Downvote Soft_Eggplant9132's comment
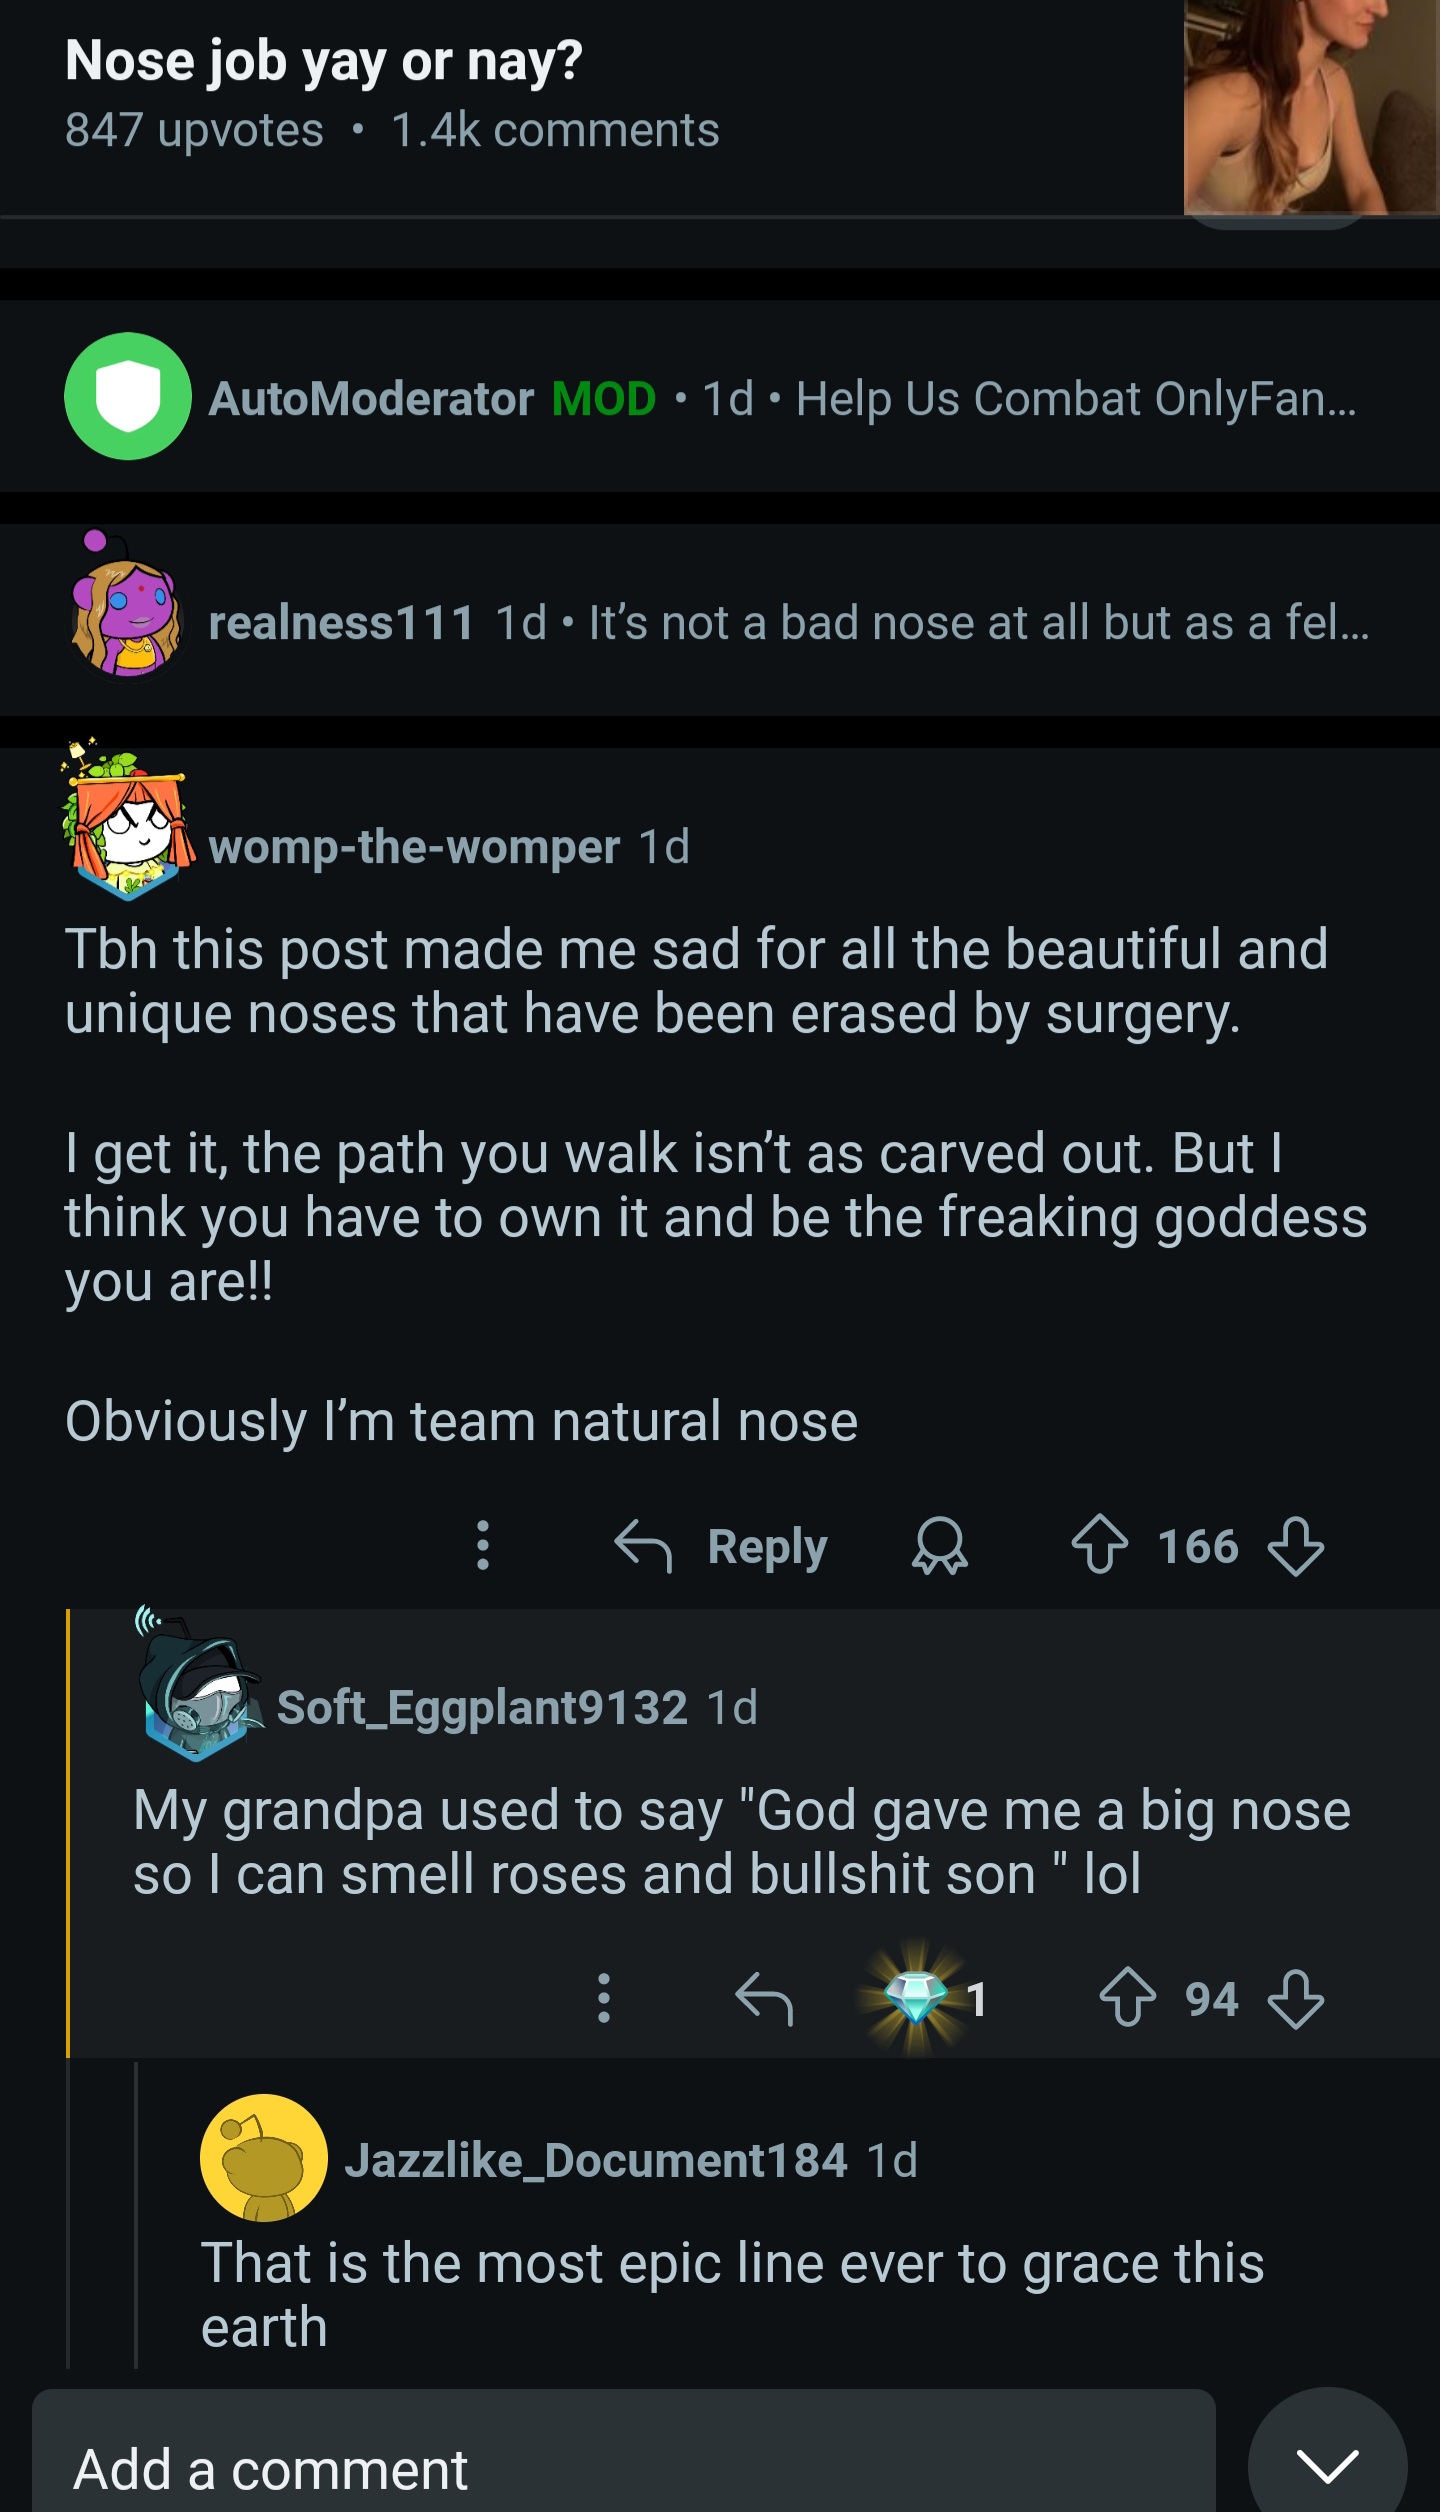 pyautogui.click(x=1296, y=1999)
